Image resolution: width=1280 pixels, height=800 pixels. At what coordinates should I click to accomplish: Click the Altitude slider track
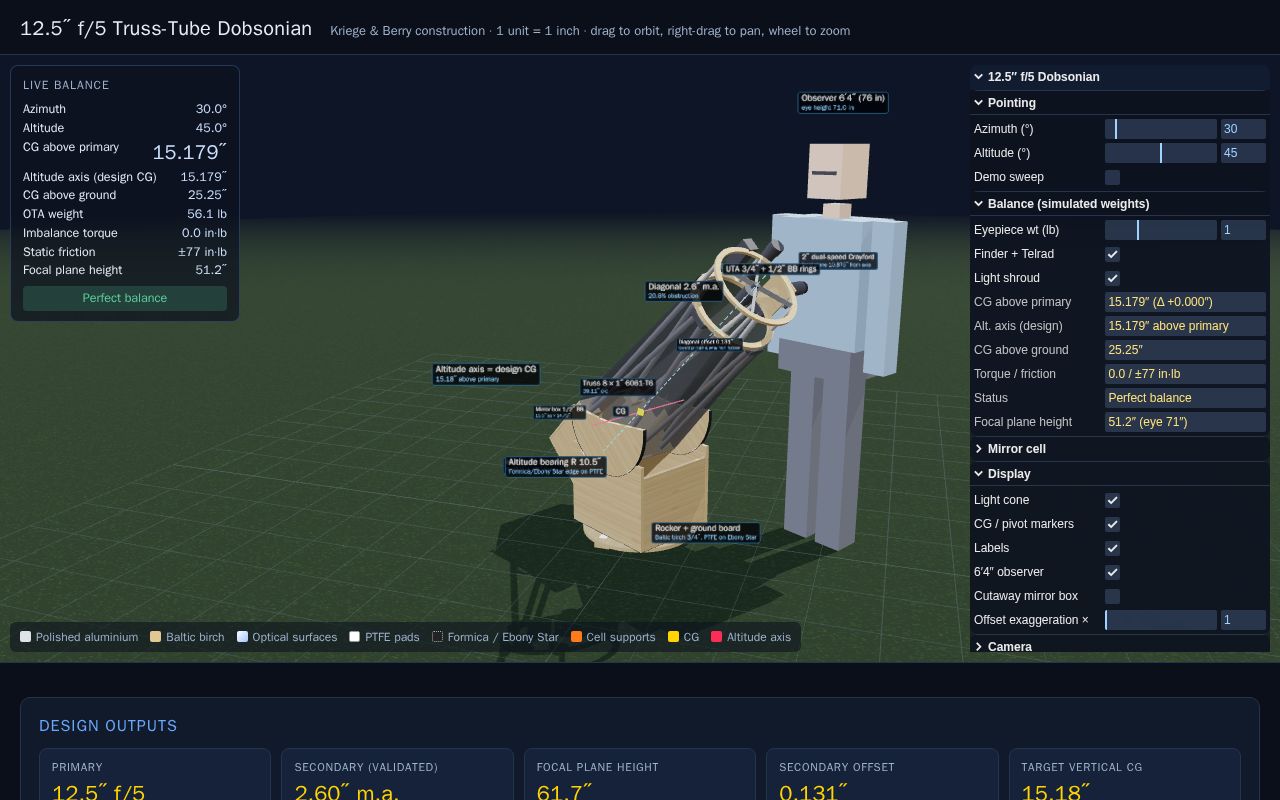tap(1161, 153)
